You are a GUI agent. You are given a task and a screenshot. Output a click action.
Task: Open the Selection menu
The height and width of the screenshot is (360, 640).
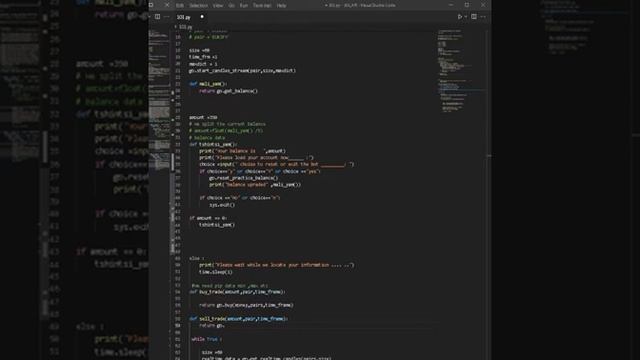click(198, 6)
